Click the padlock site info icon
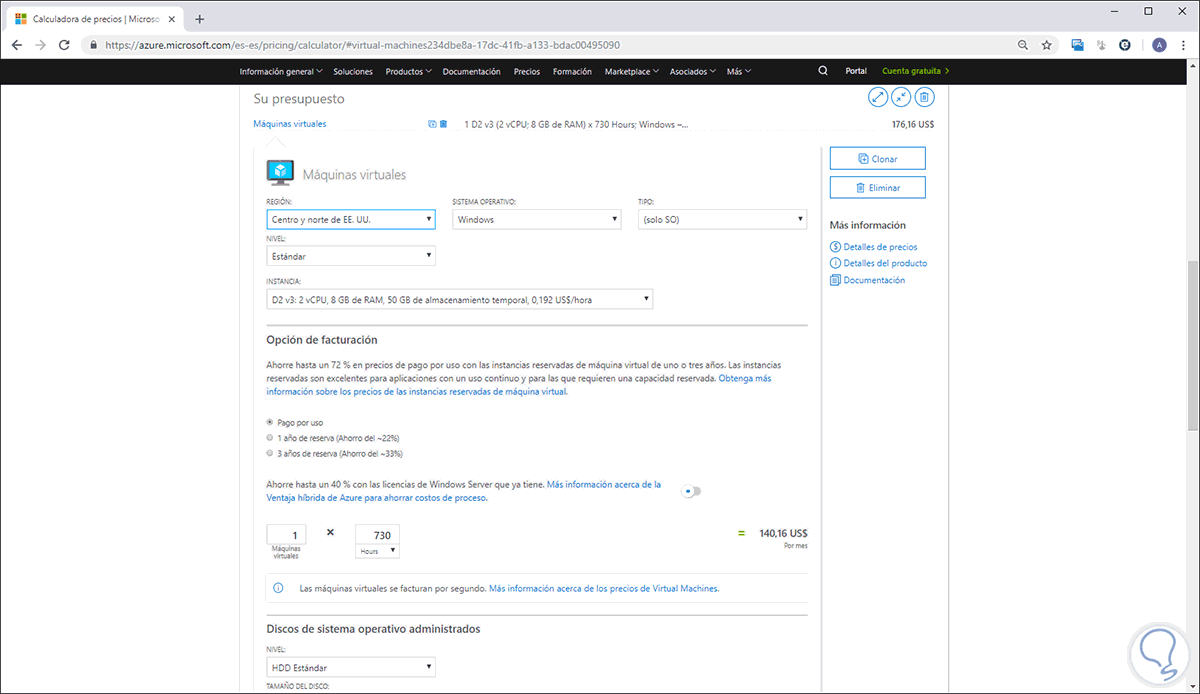Viewport: 1200px width, 694px height. point(93,45)
